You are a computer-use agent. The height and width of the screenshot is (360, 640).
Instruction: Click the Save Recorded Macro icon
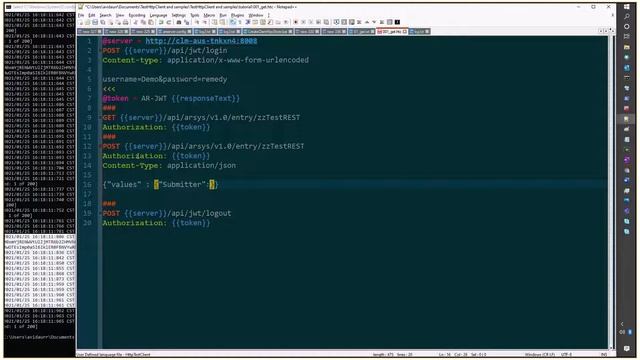coord(326,22)
